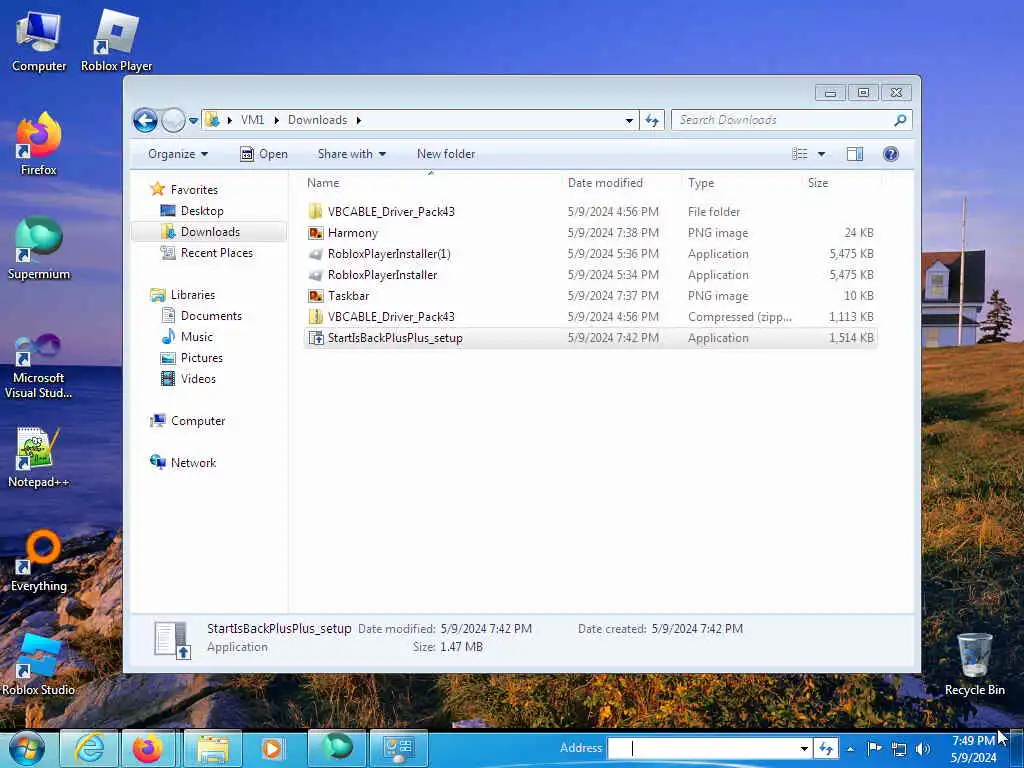Open the More view options dropdown
The height and width of the screenshot is (768, 1024).
pos(822,154)
